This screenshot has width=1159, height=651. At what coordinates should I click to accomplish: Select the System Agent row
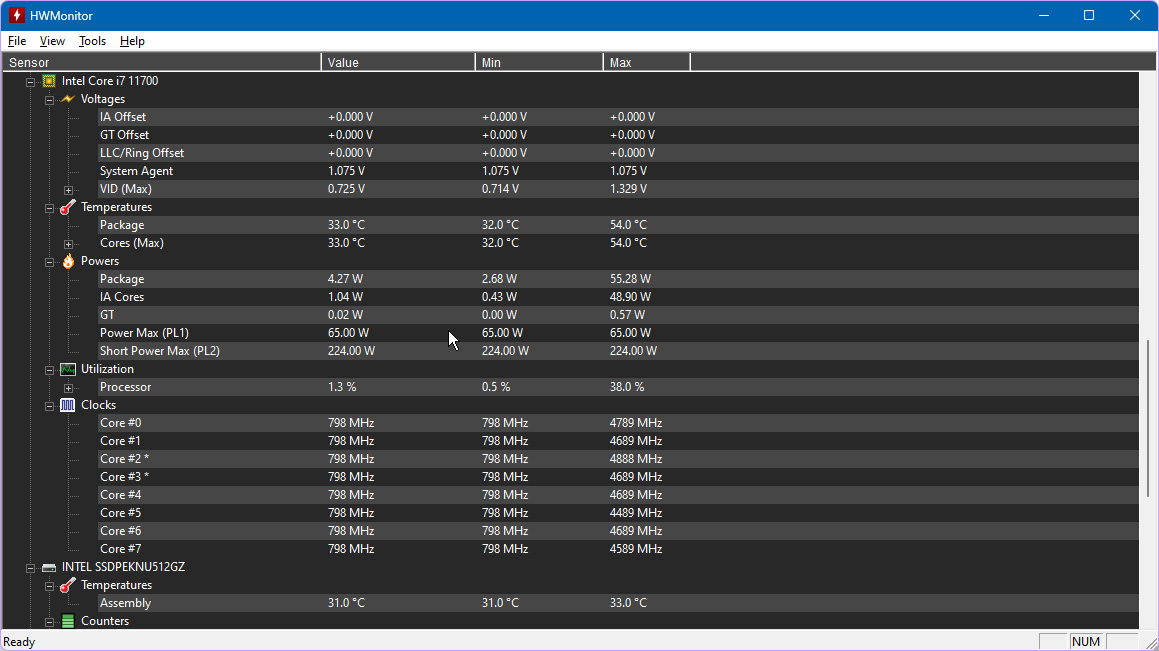pyautogui.click(x=619, y=171)
